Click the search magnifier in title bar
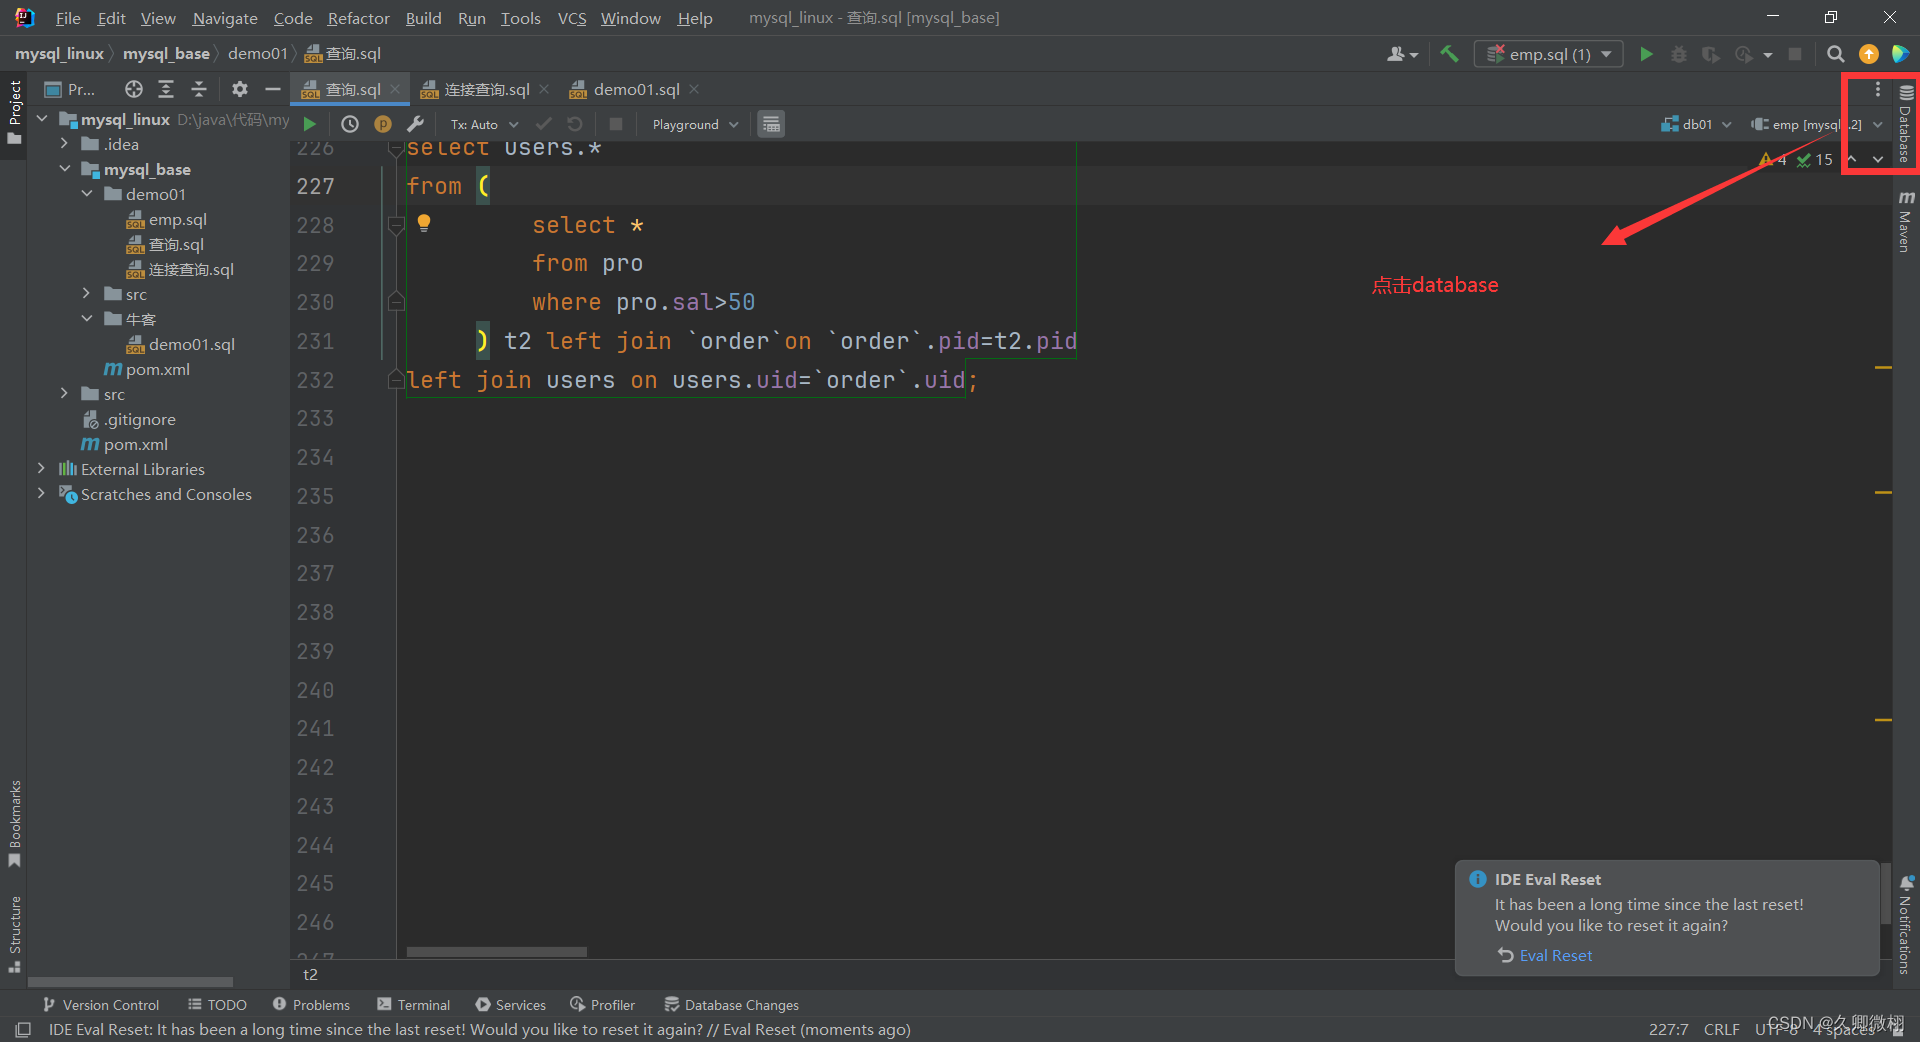The height and width of the screenshot is (1042, 1920). pos(1836,54)
